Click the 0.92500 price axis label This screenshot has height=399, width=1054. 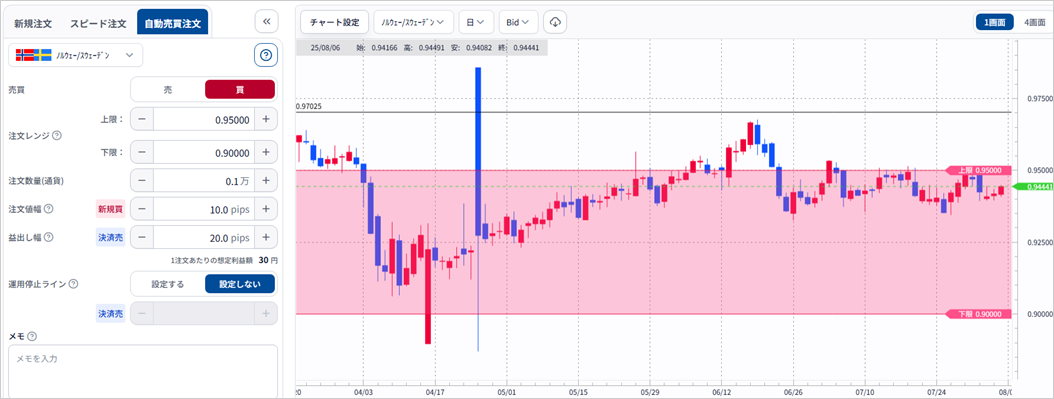(x=1039, y=242)
